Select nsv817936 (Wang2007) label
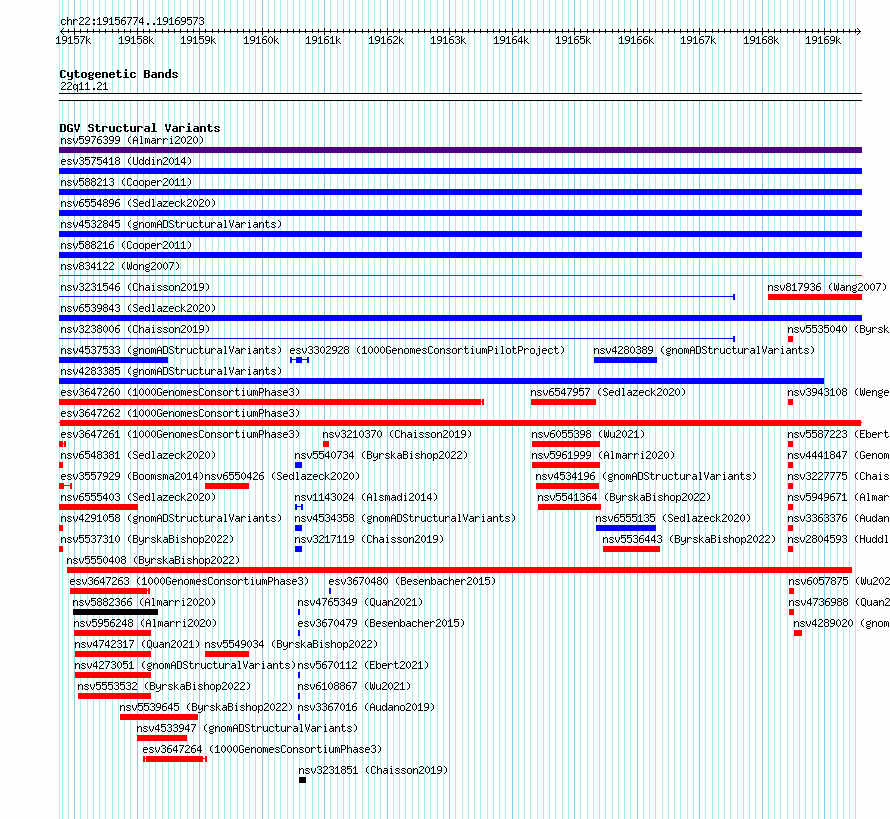Image resolution: width=890 pixels, height=819 pixels. click(826, 287)
